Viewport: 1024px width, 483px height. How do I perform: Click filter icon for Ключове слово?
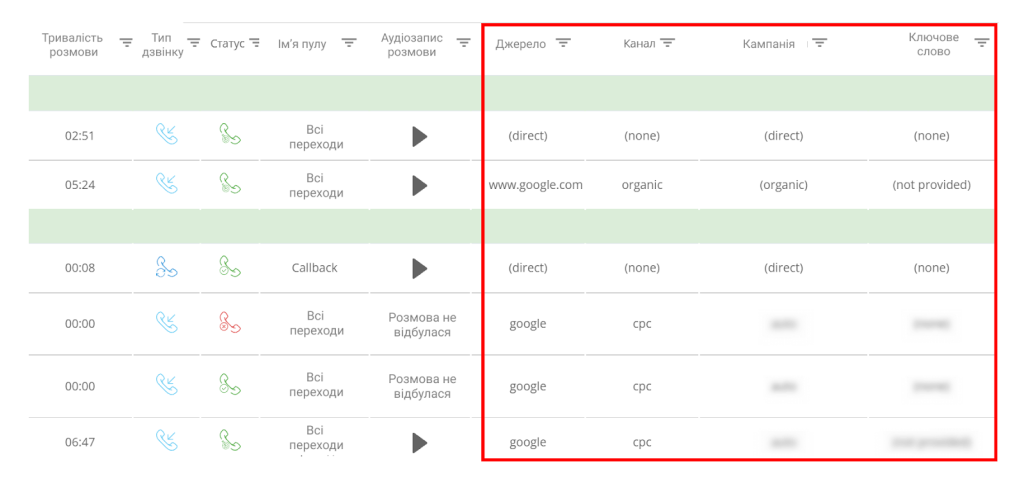pyautogui.click(x=981, y=43)
